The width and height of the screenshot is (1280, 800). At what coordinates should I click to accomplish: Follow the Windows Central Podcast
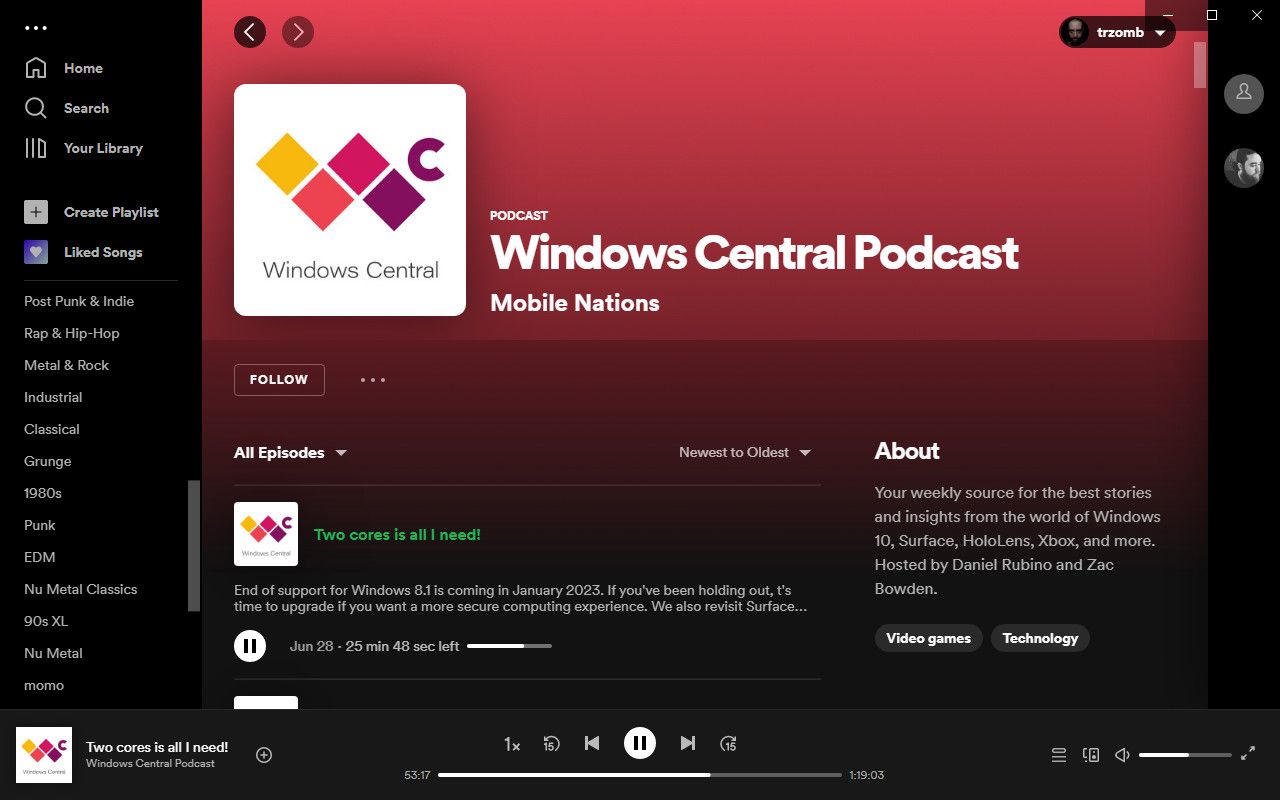[279, 380]
